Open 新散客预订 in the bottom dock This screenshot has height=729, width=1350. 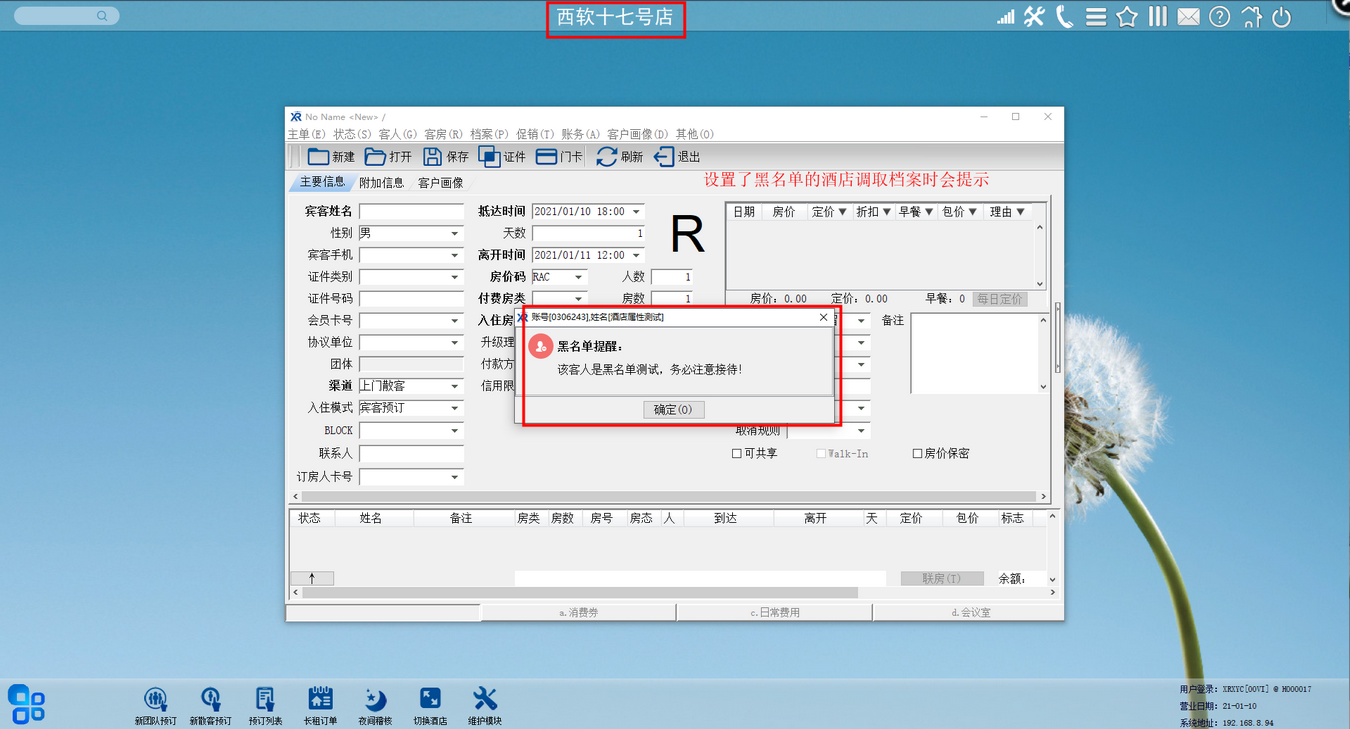pyautogui.click(x=210, y=705)
